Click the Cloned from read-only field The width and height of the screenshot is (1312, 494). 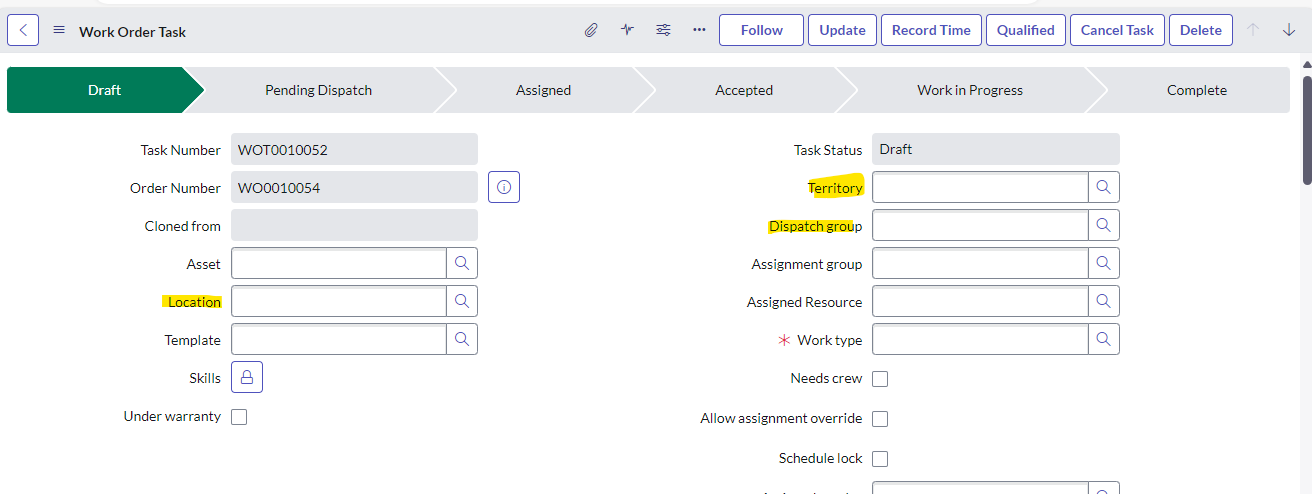click(354, 225)
